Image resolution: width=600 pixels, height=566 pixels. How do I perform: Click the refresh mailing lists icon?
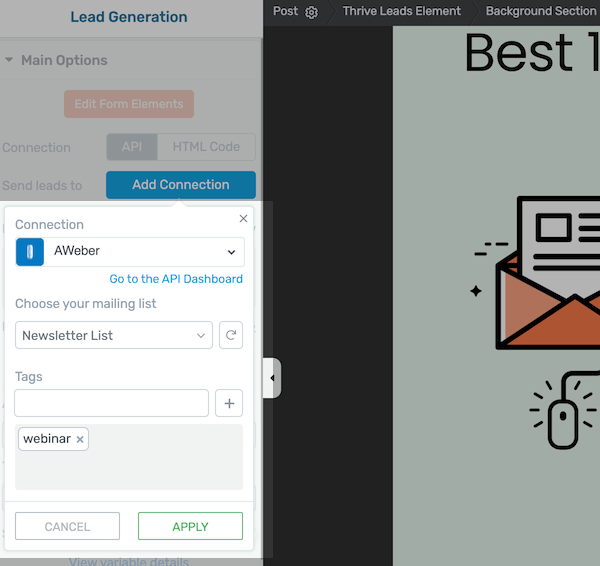(231, 335)
